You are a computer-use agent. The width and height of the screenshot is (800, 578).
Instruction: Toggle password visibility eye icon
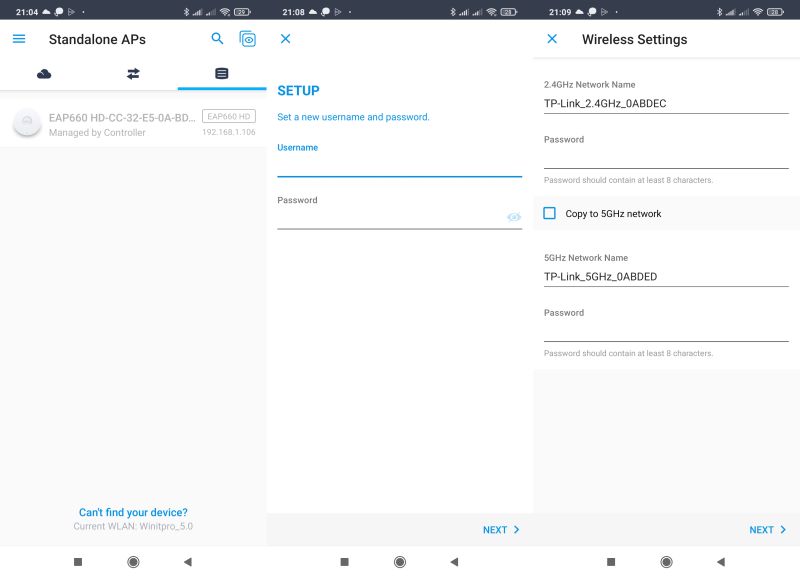click(x=514, y=217)
